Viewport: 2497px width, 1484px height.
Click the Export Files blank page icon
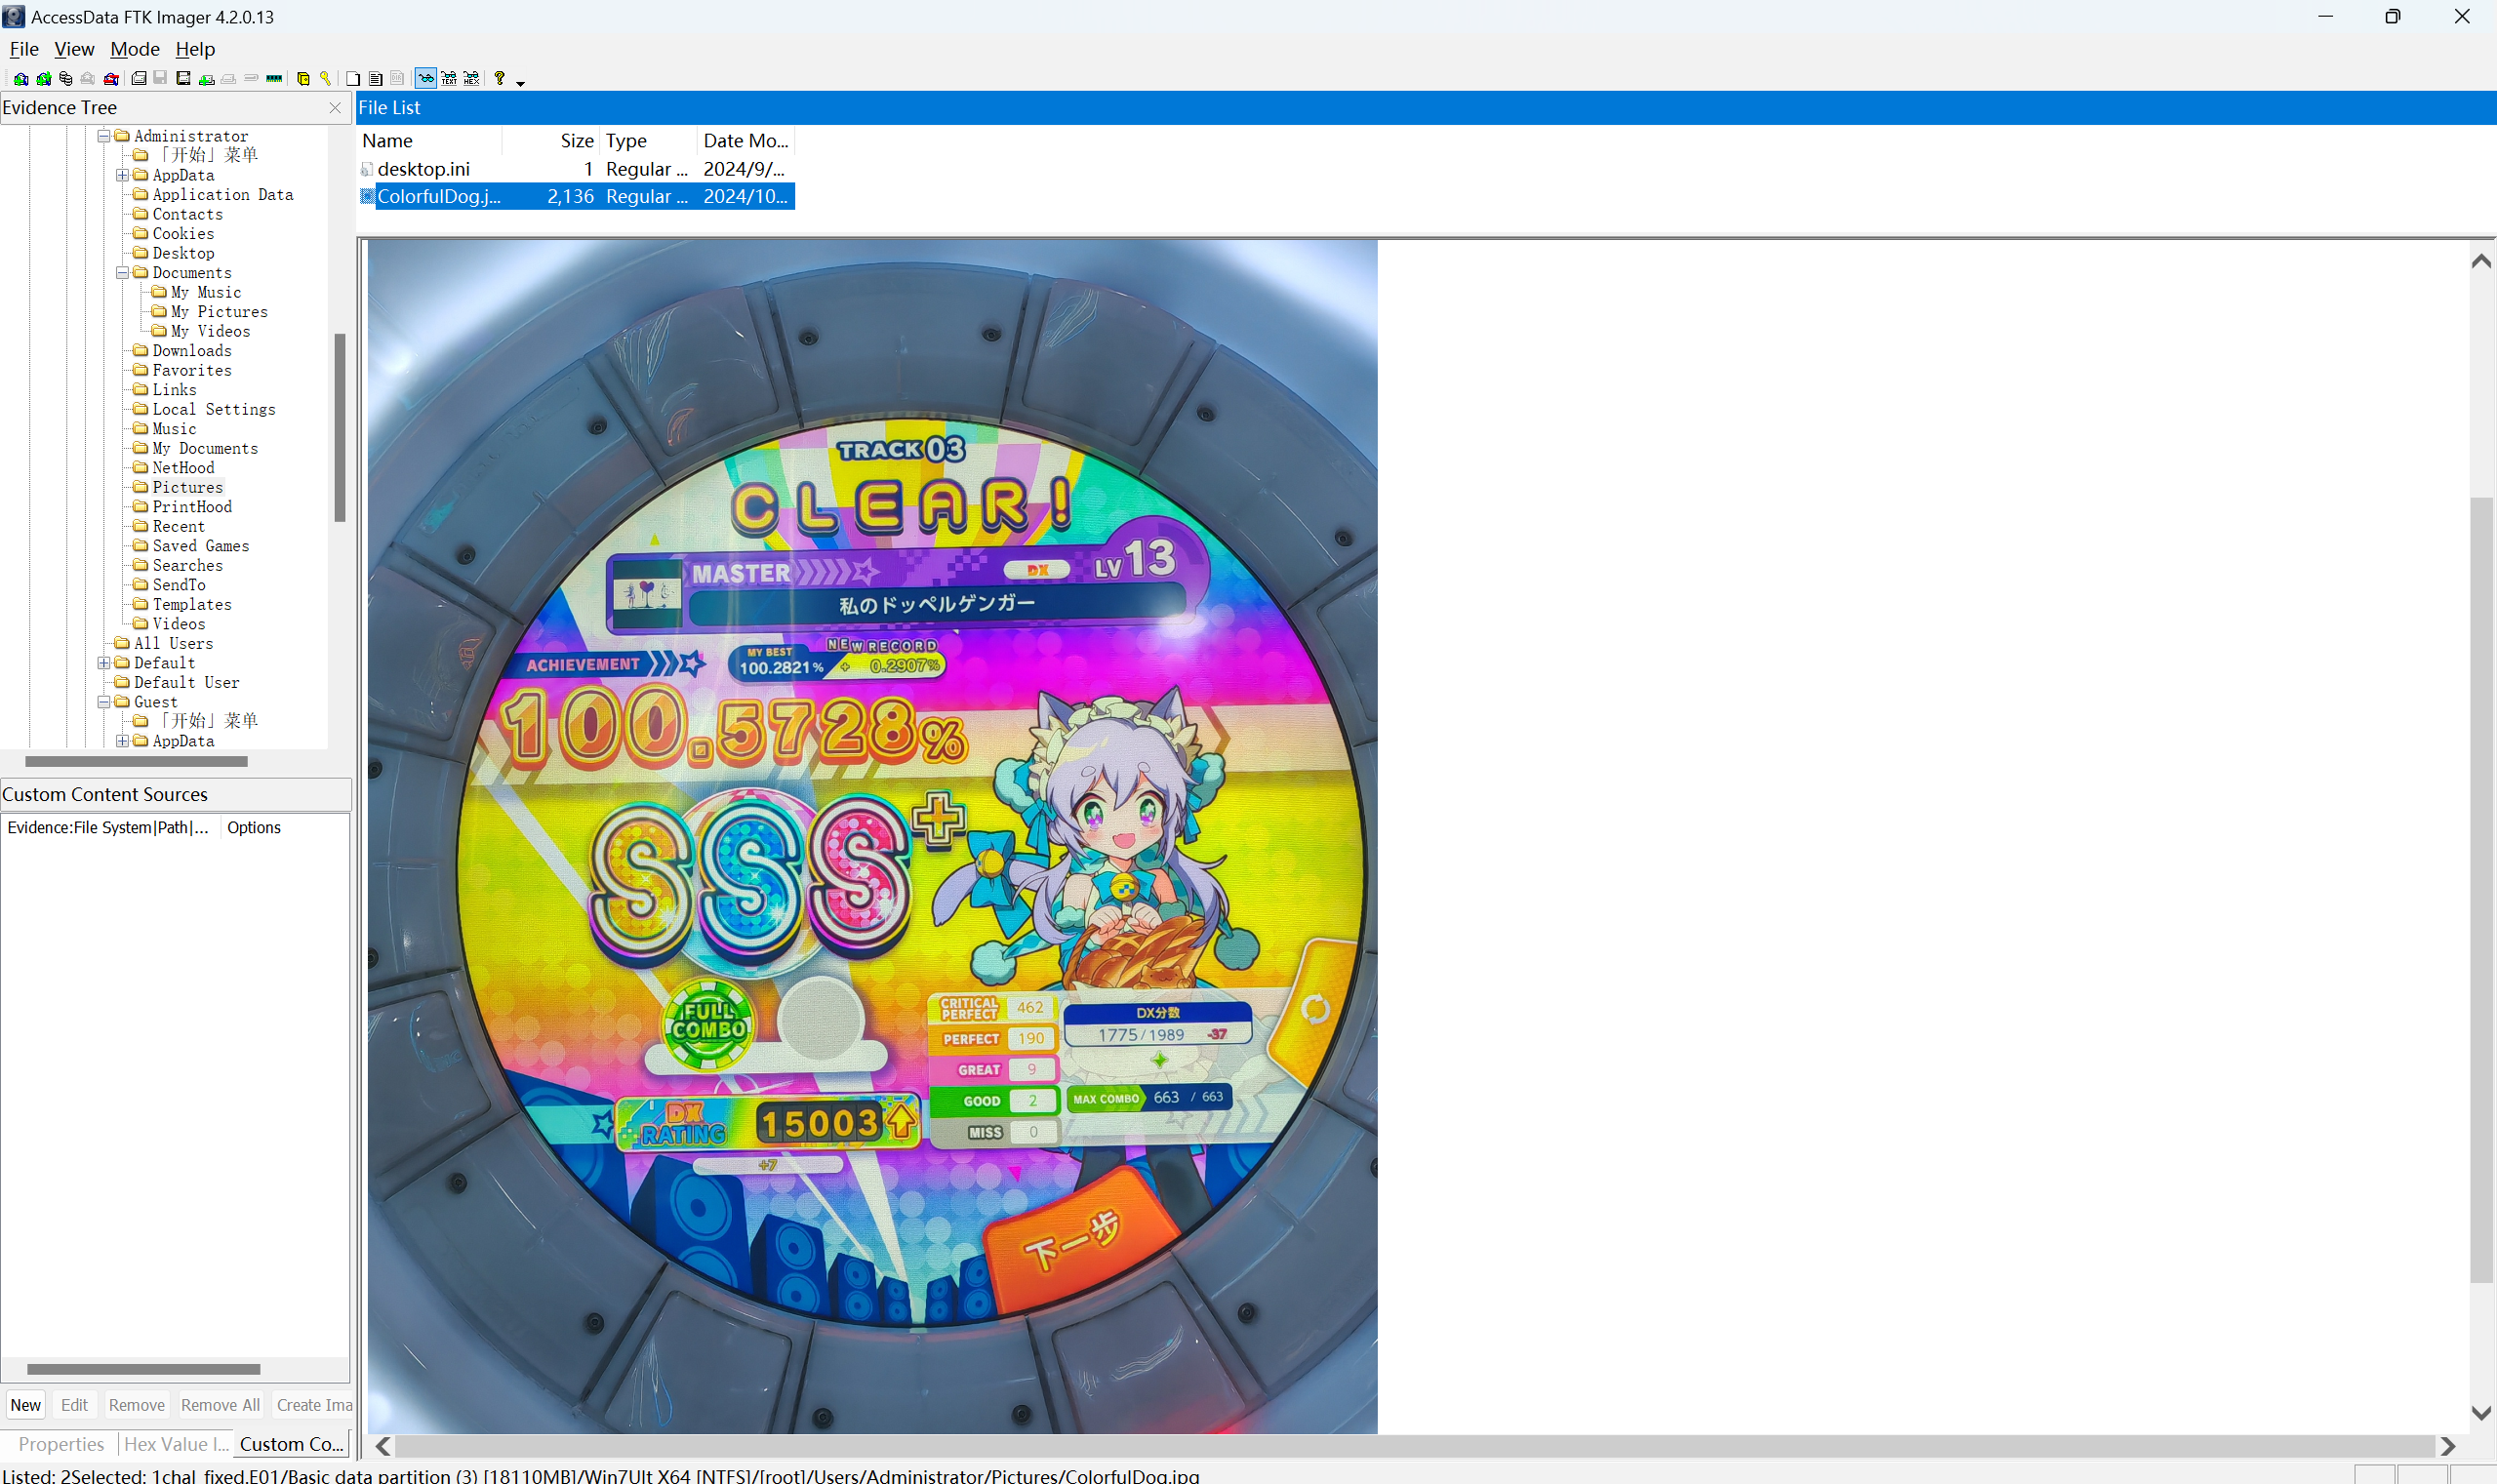coord(353,78)
